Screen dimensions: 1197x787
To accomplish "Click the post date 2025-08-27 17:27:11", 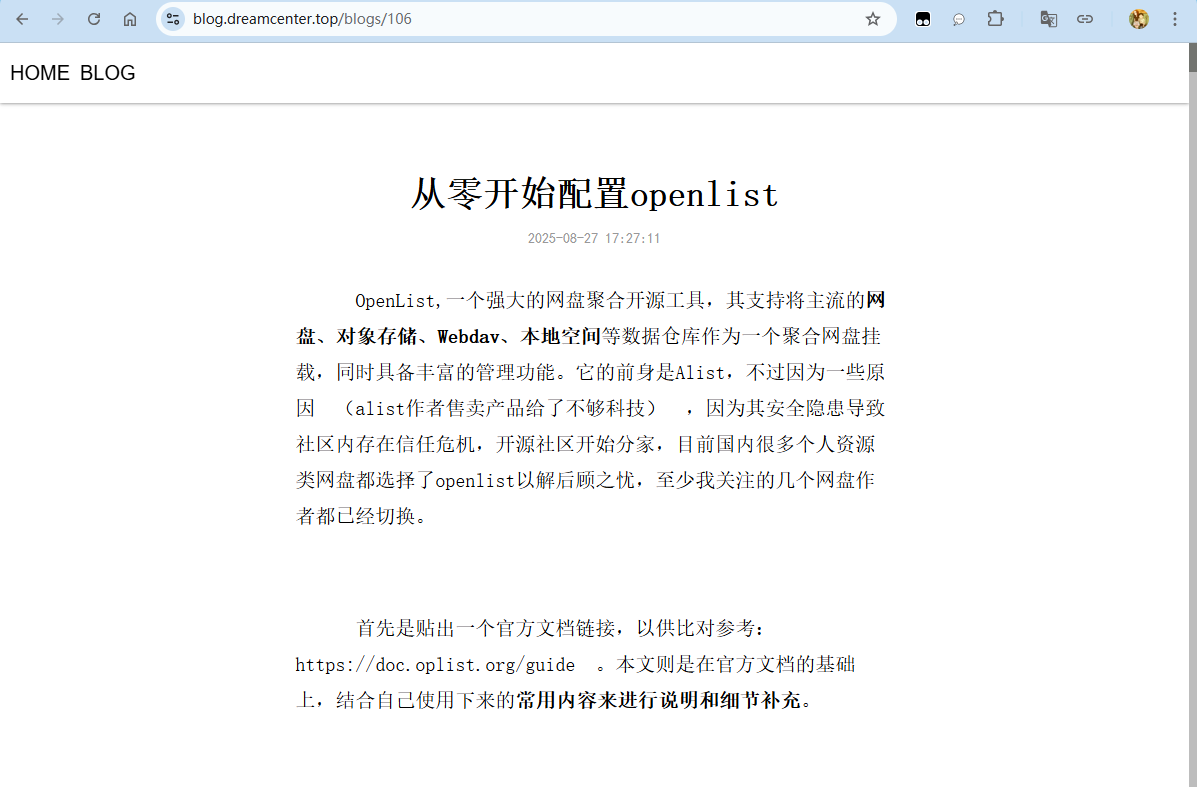I will click(594, 239).
